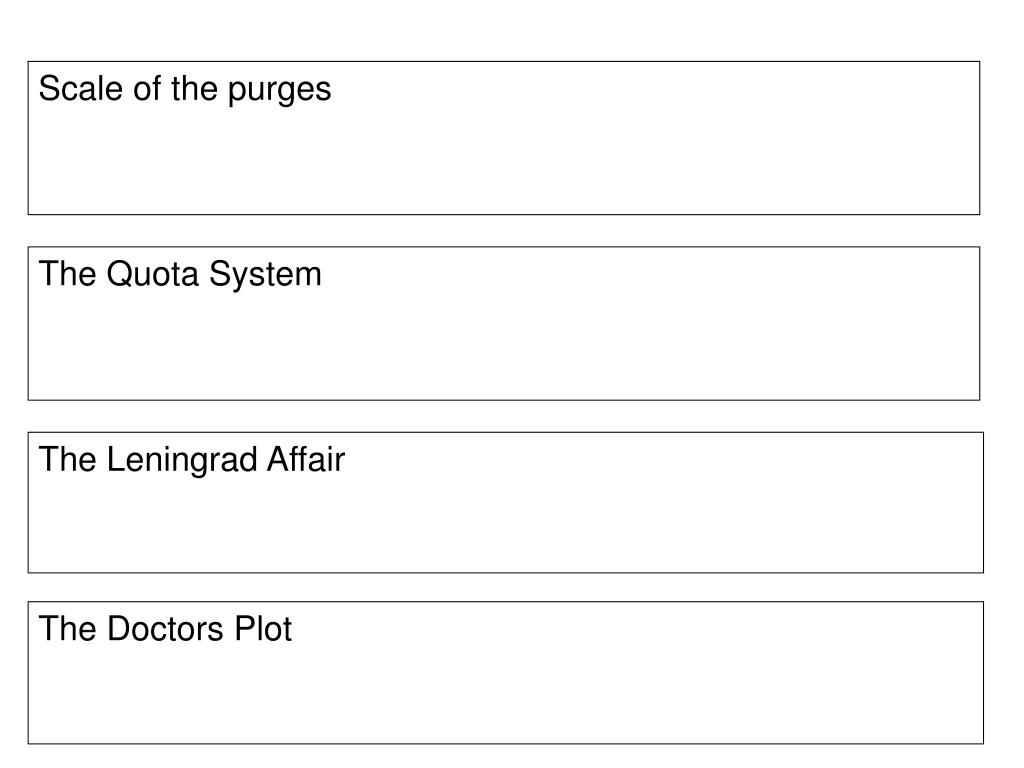Click the 'Scale of the purges' heading
The height and width of the screenshot is (768, 1024).
click(x=185, y=89)
